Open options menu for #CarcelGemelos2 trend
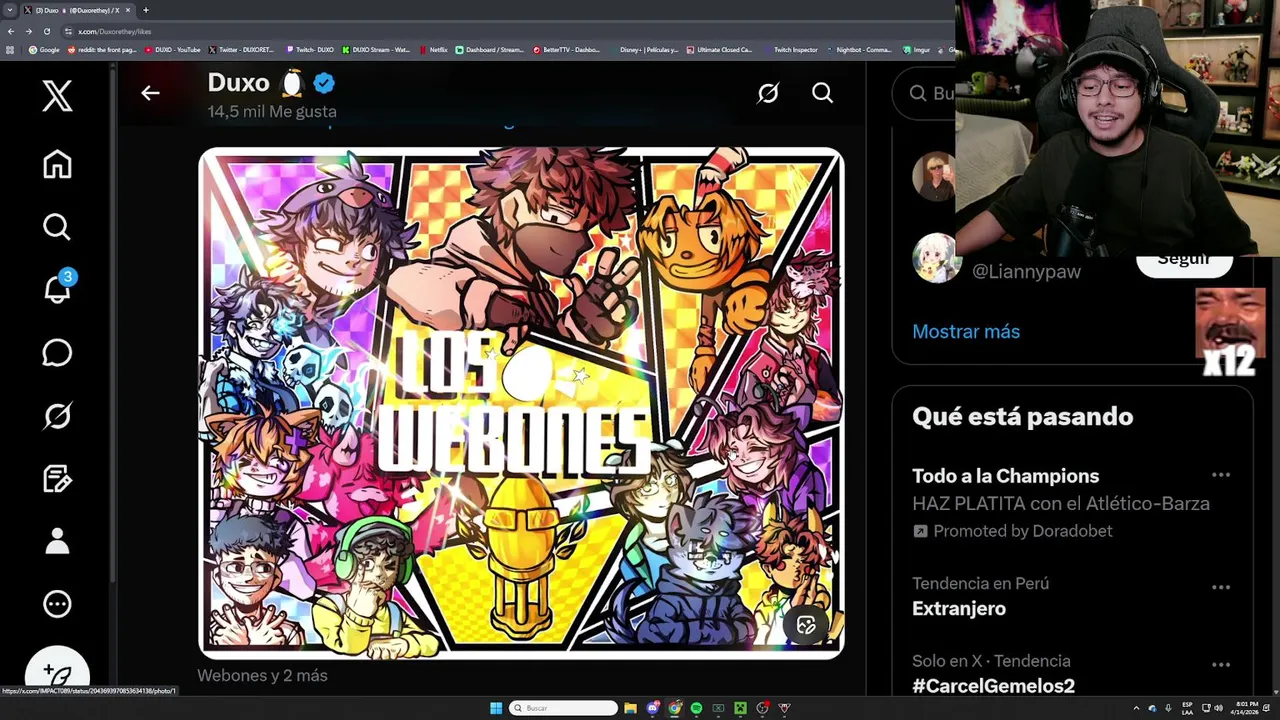The image size is (1280, 720). 1221,665
